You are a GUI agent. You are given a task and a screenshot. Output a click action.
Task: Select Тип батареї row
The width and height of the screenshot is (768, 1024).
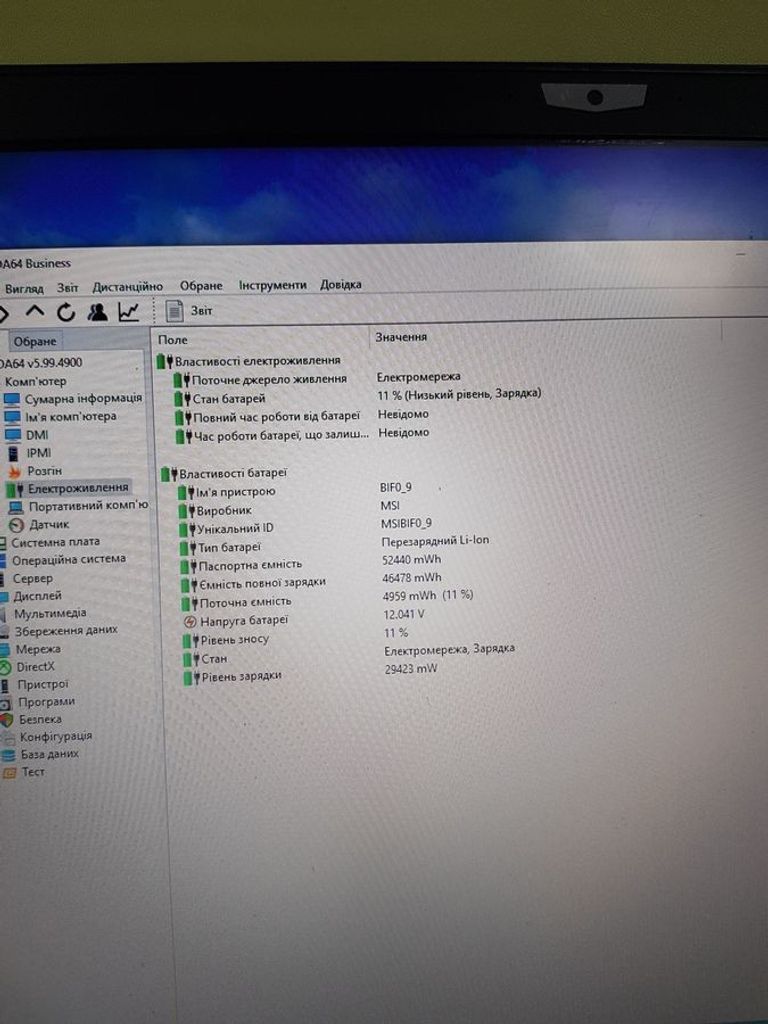click(x=334, y=545)
